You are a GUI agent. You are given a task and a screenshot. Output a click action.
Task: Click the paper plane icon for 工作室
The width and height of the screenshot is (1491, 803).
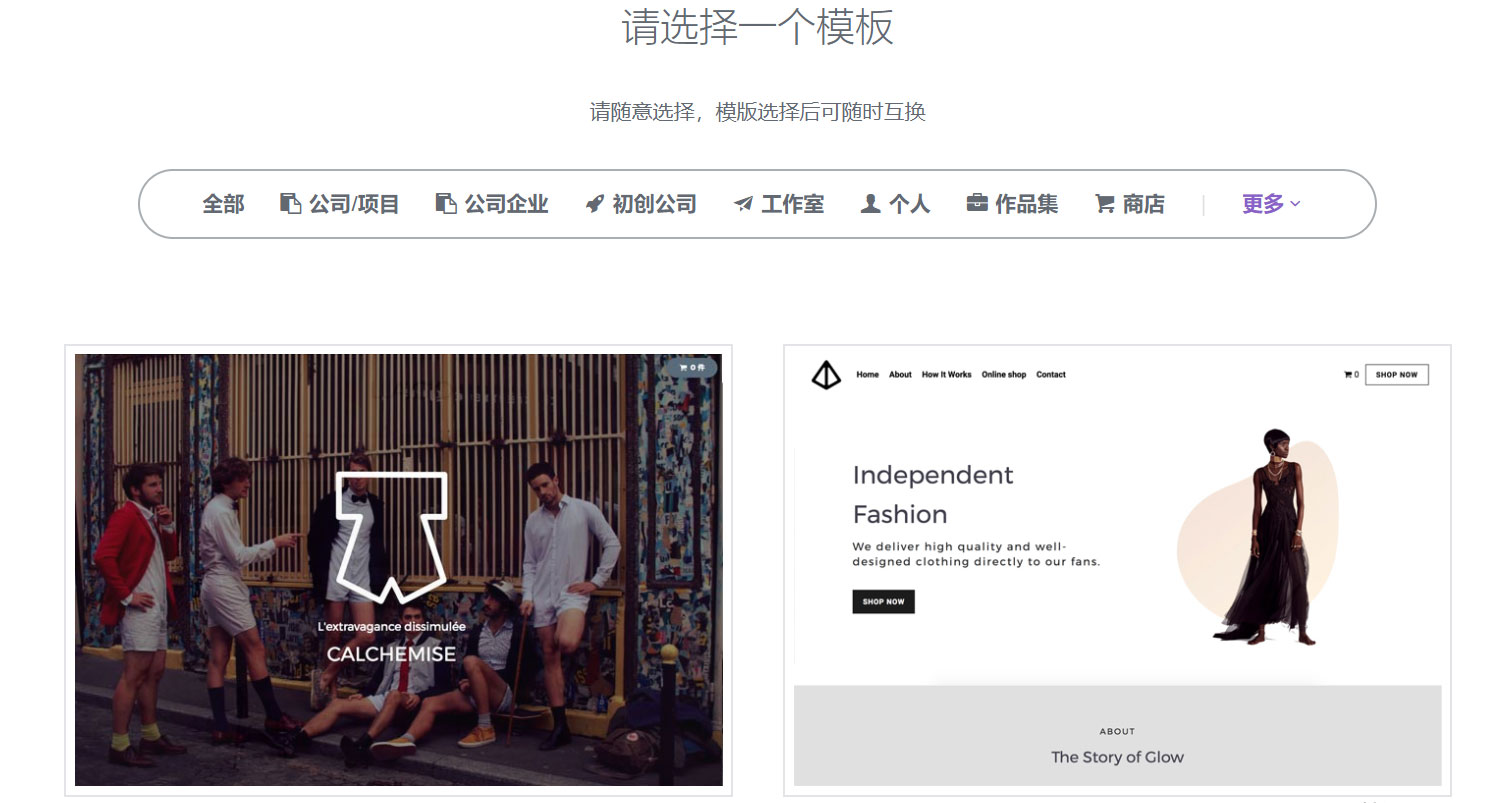(743, 204)
